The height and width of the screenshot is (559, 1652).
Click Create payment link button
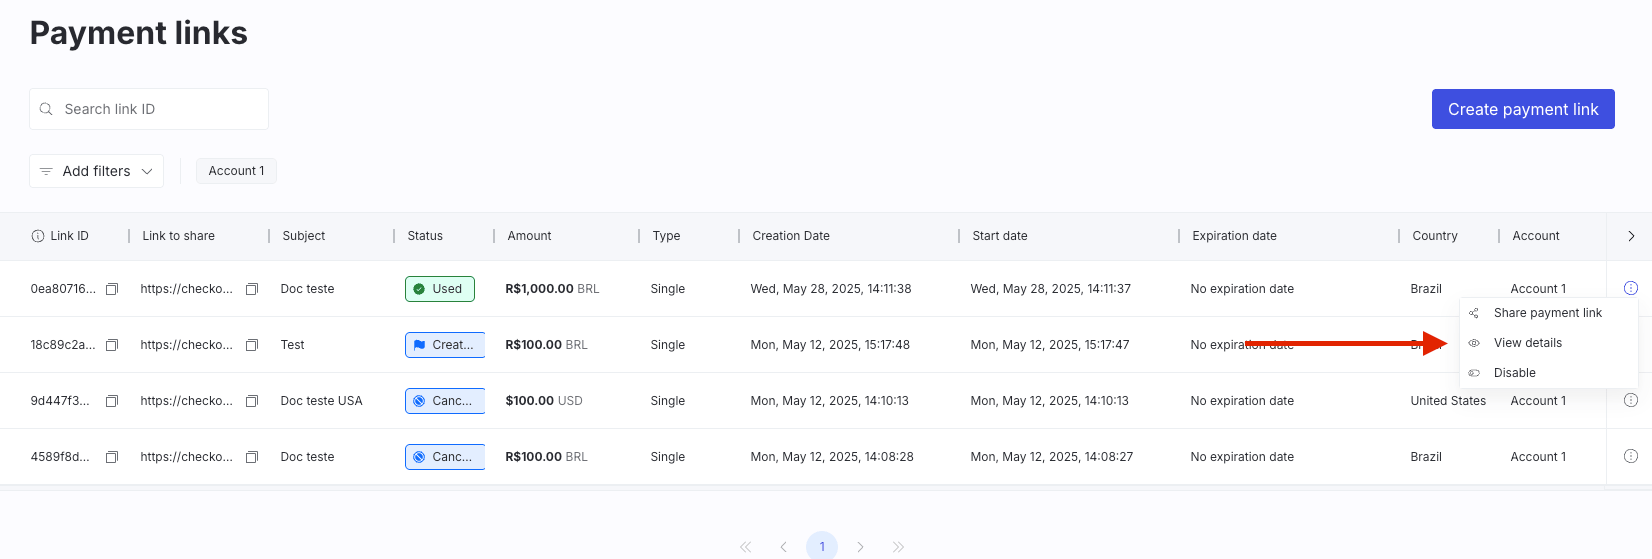[1523, 109]
